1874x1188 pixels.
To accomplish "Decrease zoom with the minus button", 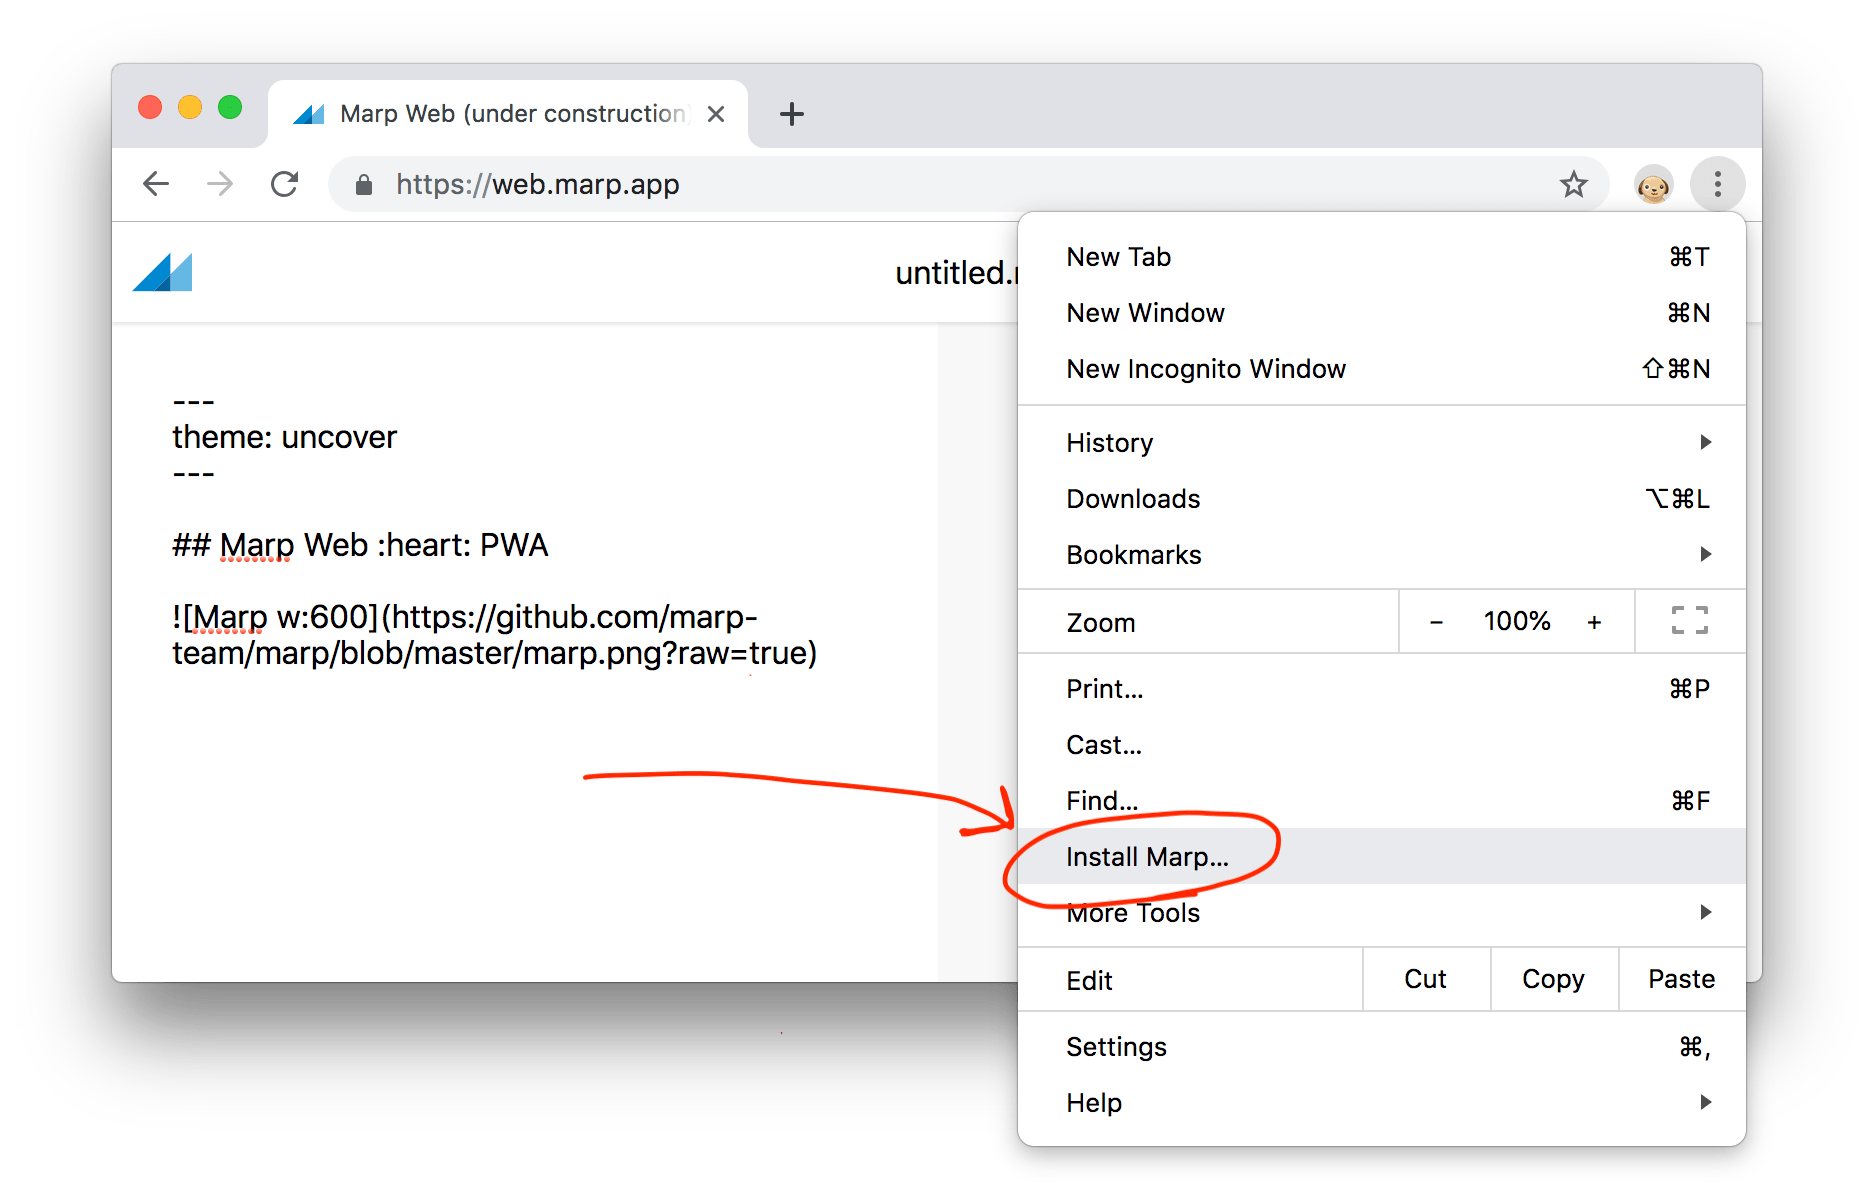I will (x=1436, y=622).
